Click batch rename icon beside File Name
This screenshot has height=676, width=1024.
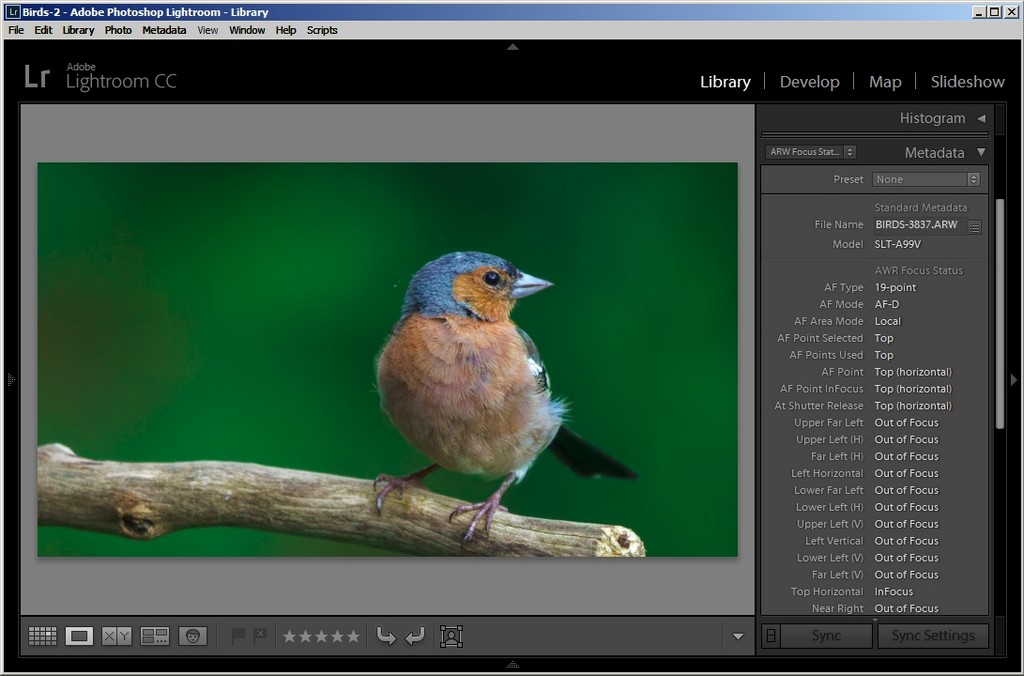(975, 227)
